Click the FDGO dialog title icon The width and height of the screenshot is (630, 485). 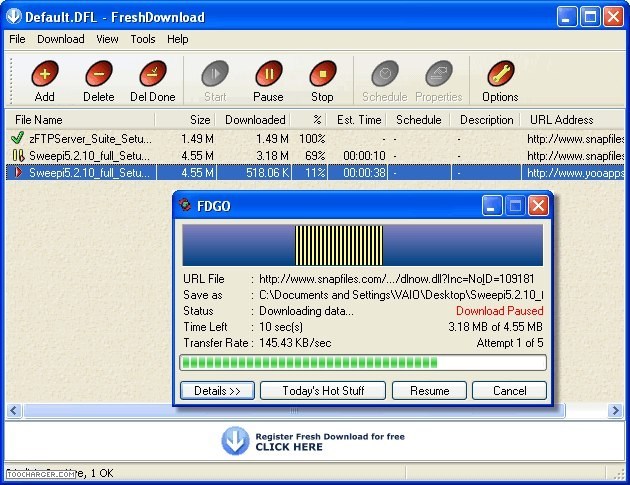pos(185,205)
